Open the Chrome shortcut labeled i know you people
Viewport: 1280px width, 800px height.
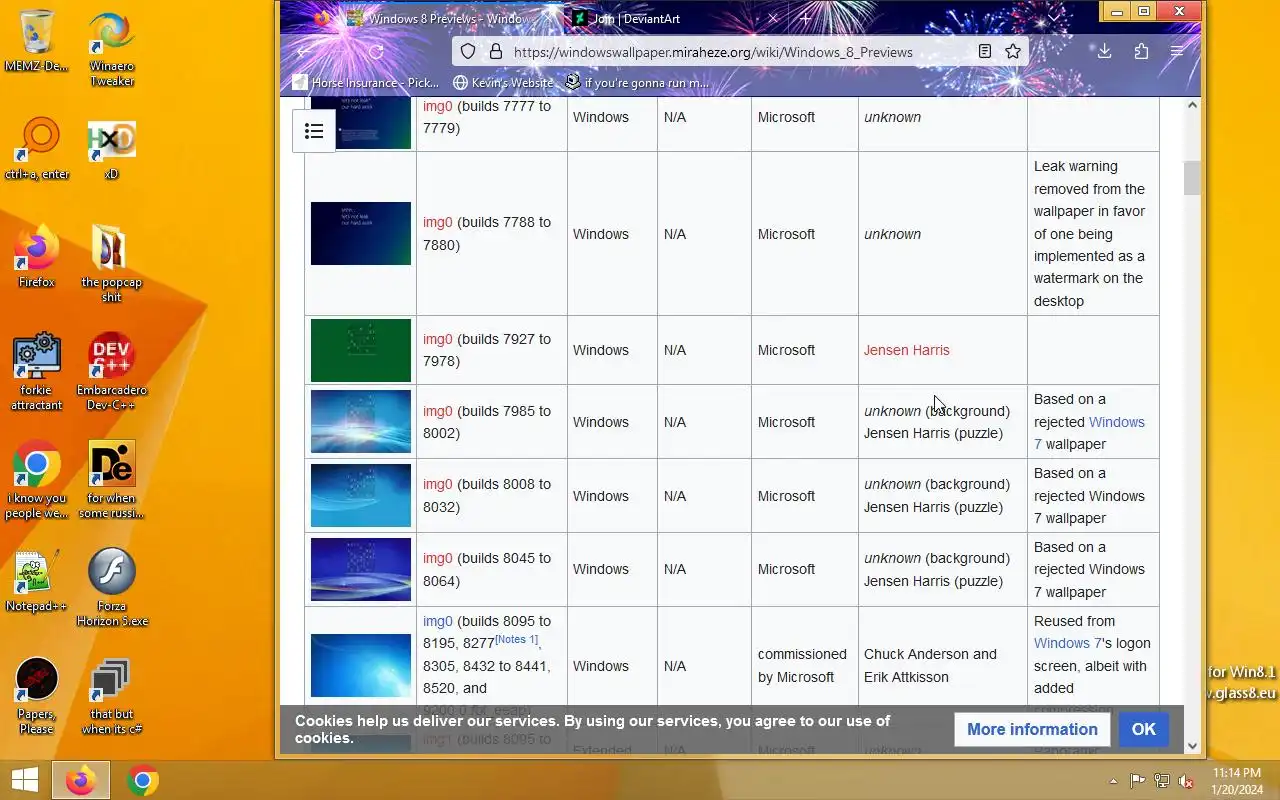point(37,479)
